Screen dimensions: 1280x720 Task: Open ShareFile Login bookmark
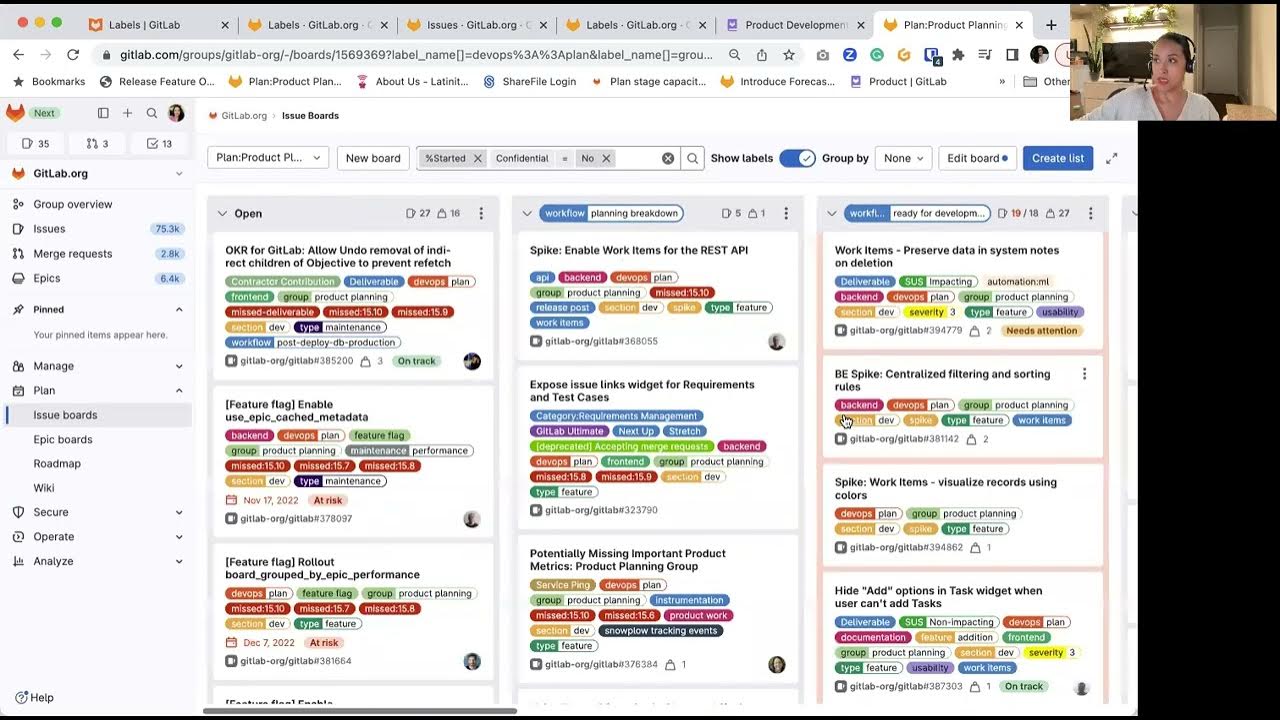(529, 82)
